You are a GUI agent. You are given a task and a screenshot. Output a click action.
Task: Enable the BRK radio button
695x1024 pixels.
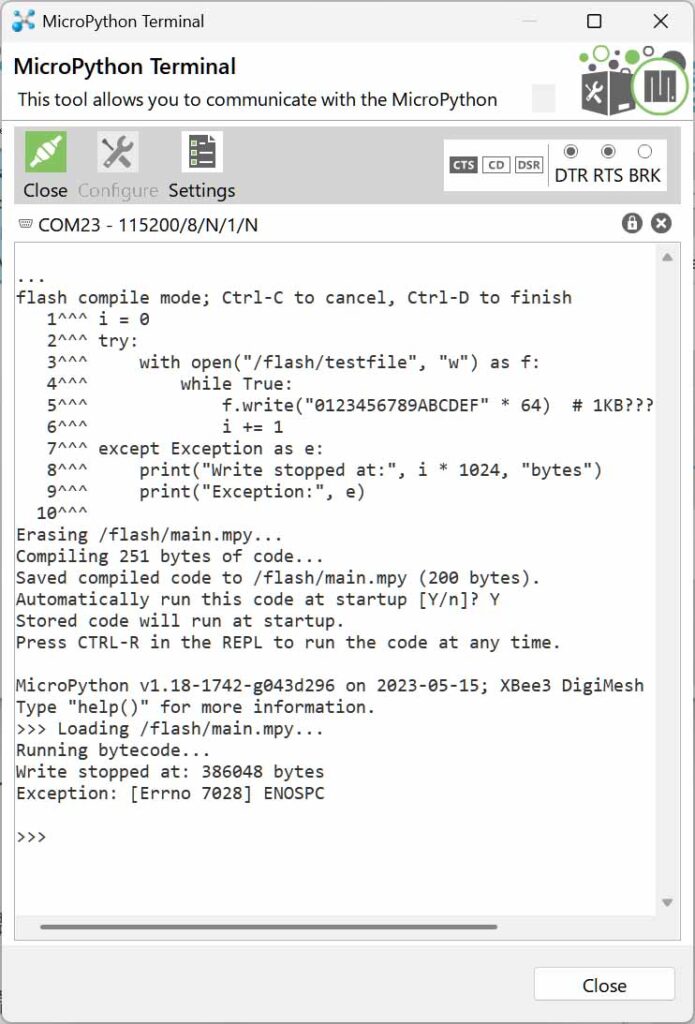(x=645, y=152)
